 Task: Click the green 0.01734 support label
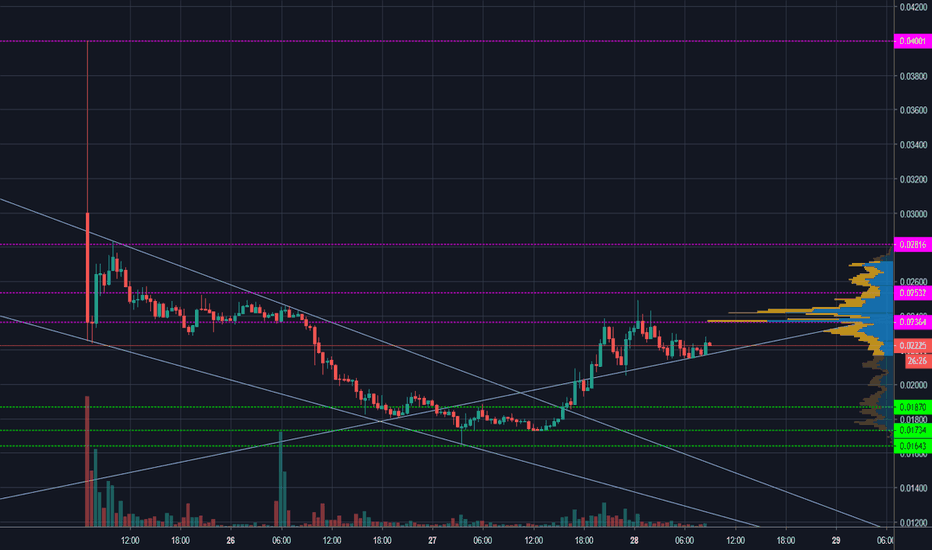pos(912,430)
